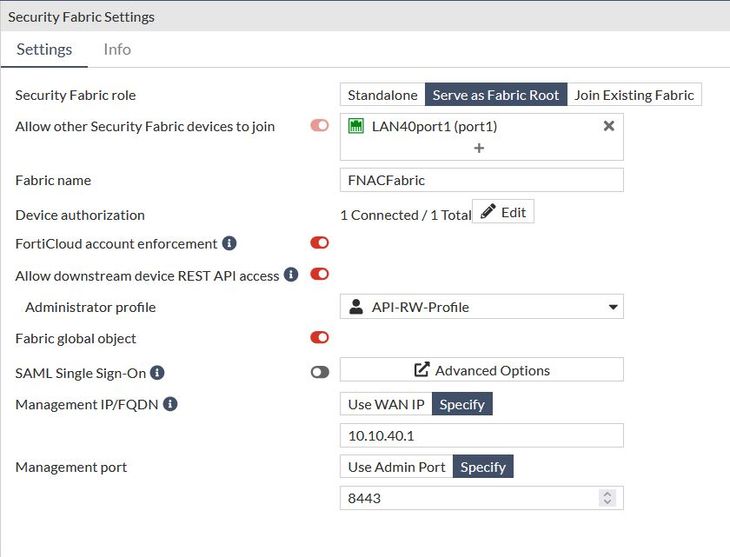Toggle Fabric global object switch
The image size is (730, 557).
[319, 338]
